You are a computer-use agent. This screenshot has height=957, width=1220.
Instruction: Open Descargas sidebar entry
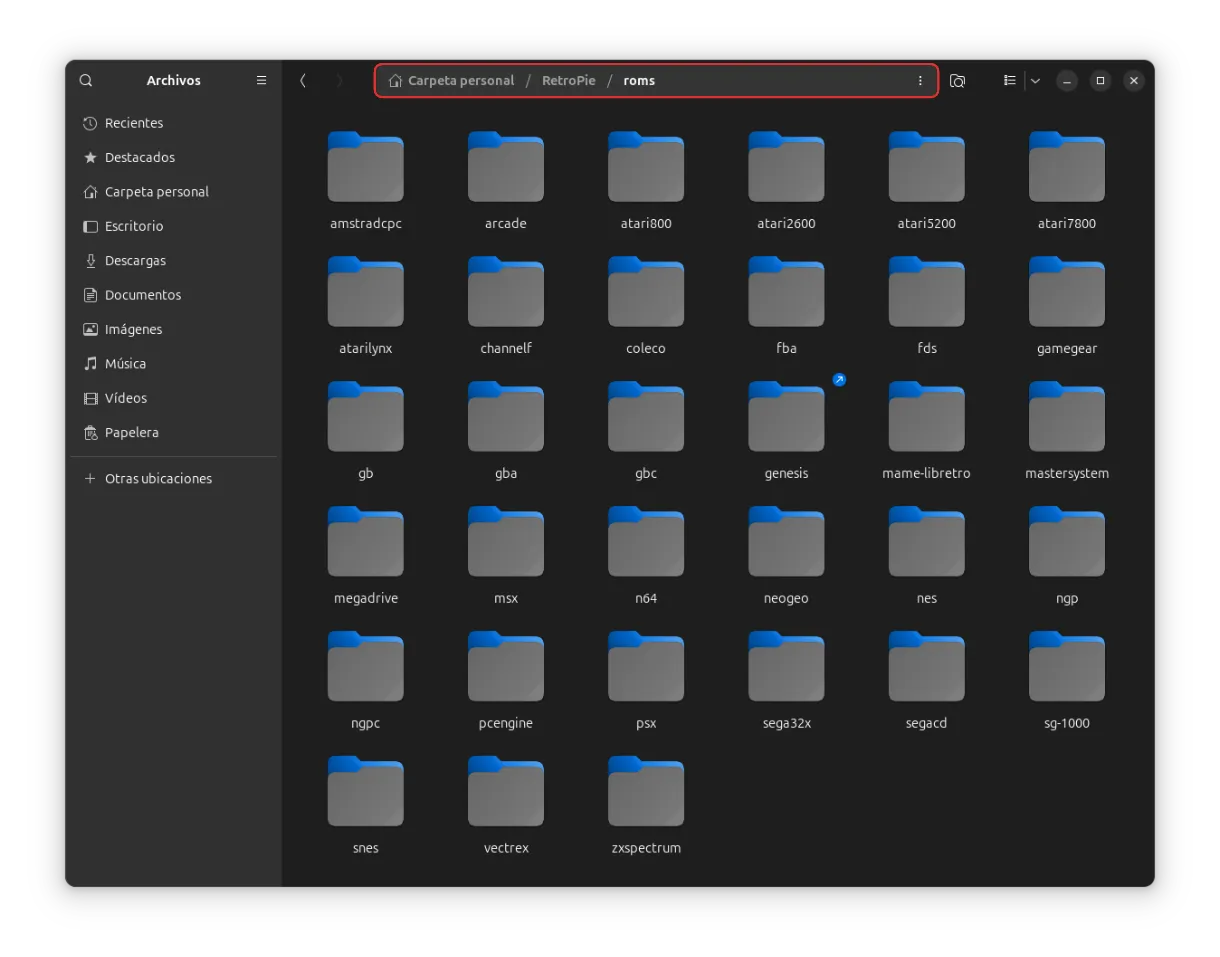(135, 261)
